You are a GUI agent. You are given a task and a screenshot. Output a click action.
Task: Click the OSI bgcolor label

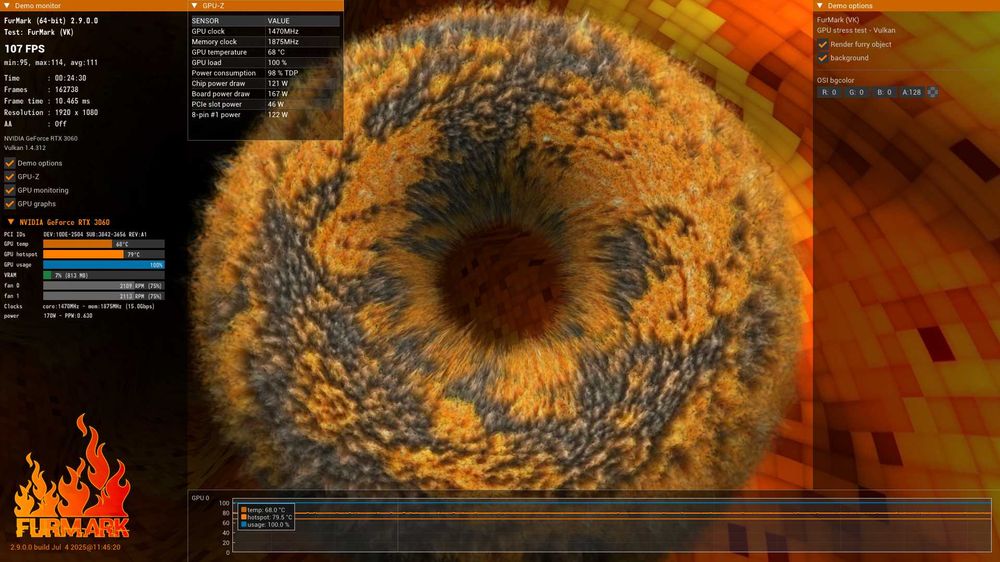pyautogui.click(x=835, y=80)
